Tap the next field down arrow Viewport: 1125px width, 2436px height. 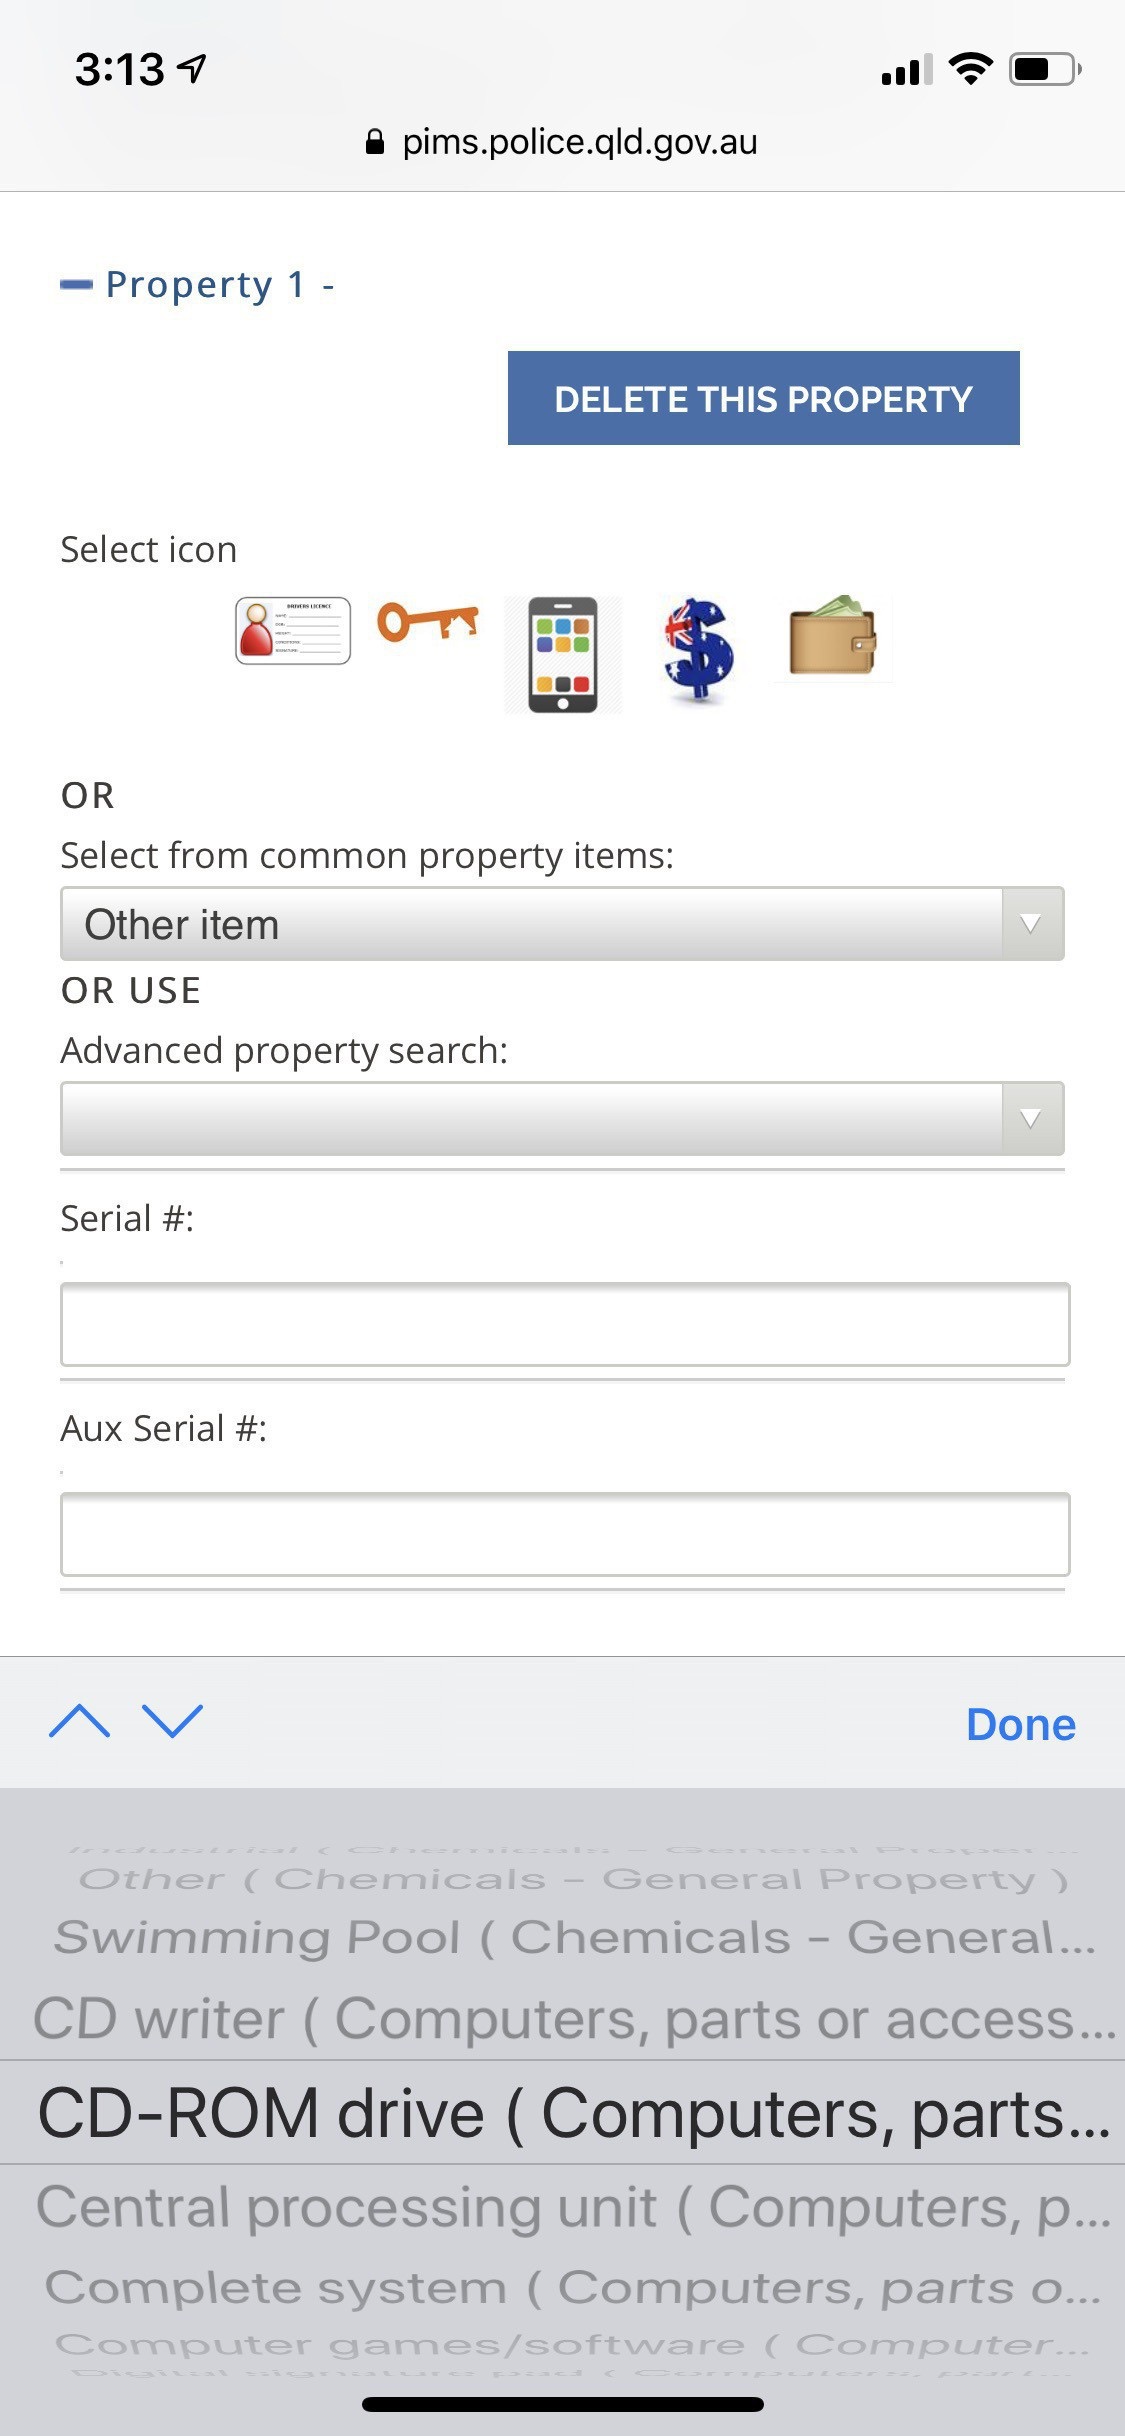(x=172, y=1722)
